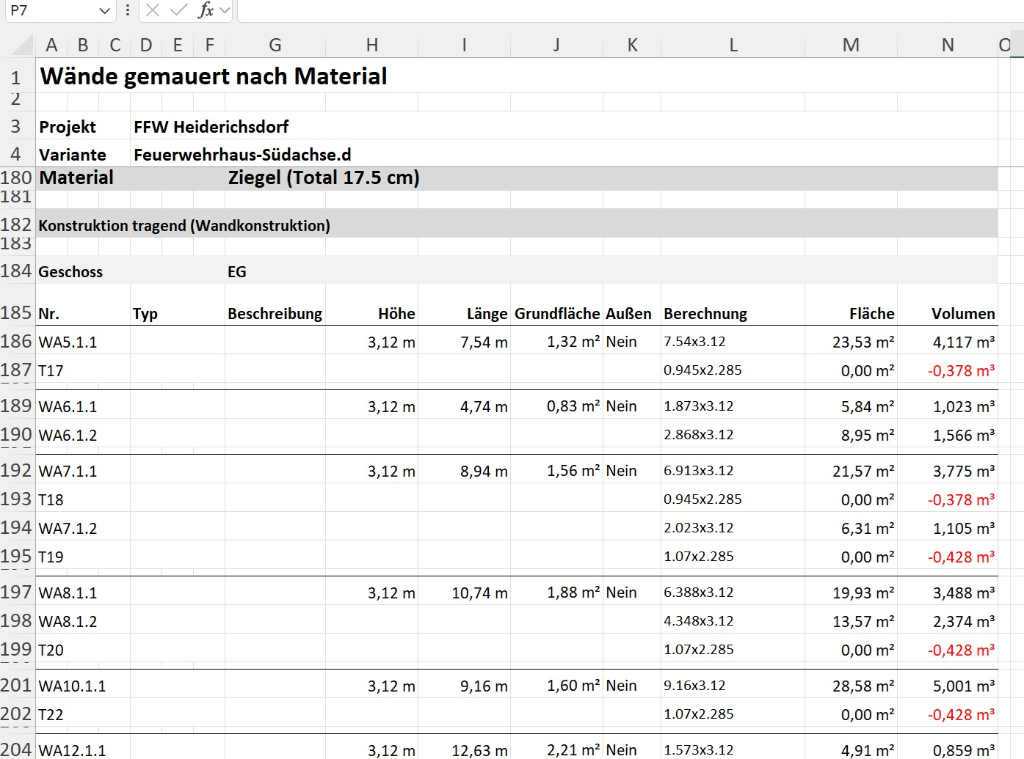The height and width of the screenshot is (759, 1024).
Task: Open the Name Box dropdown arrow
Action: [x=104, y=10]
